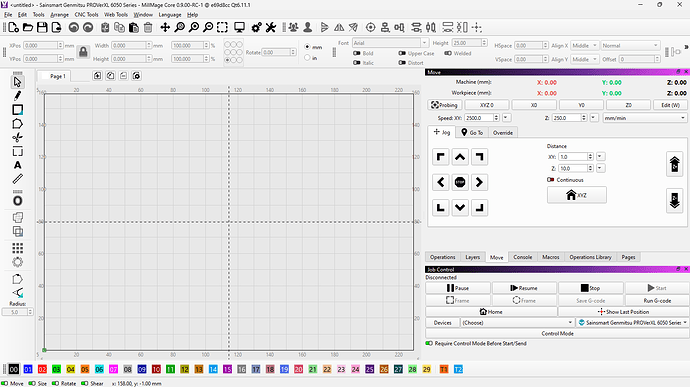Open the Font Arial dropdown
The width and height of the screenshot is (690, 387).
390,43
